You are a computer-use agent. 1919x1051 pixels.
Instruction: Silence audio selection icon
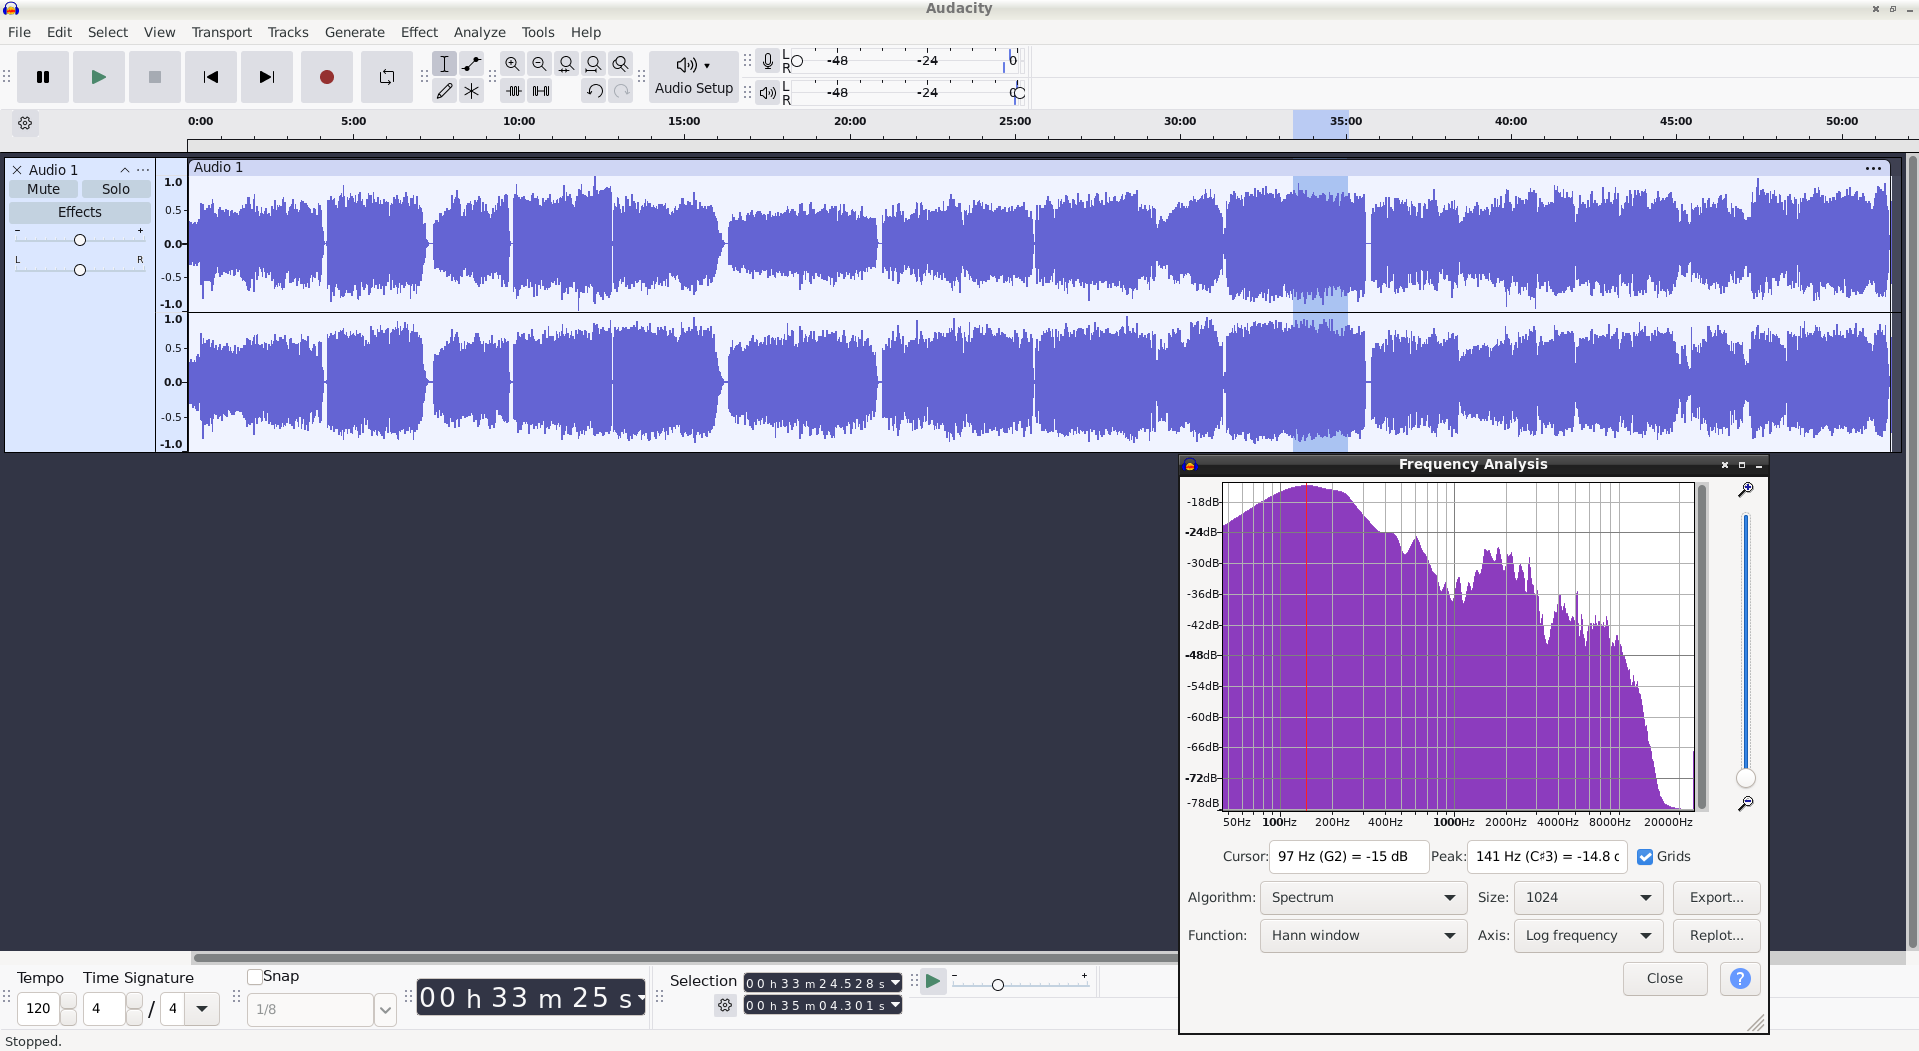point(540,91)
